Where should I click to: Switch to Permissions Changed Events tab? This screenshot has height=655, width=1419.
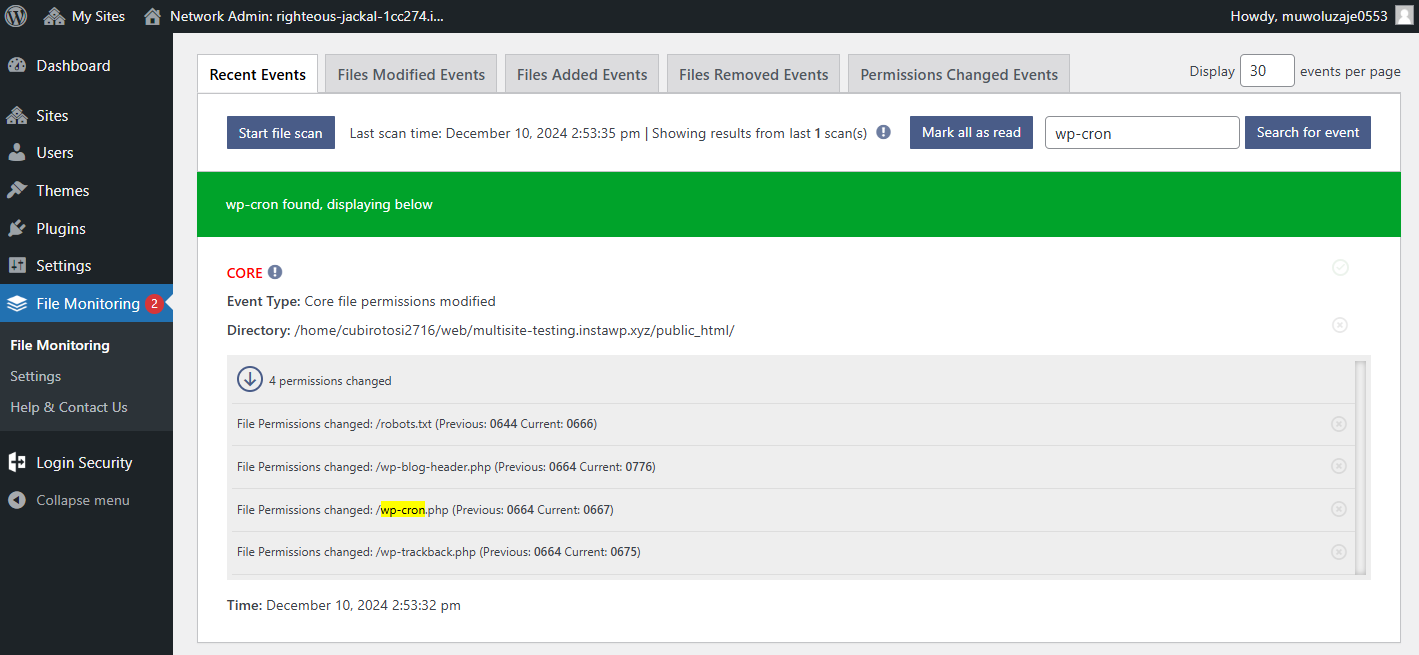[x=959, y=75]
